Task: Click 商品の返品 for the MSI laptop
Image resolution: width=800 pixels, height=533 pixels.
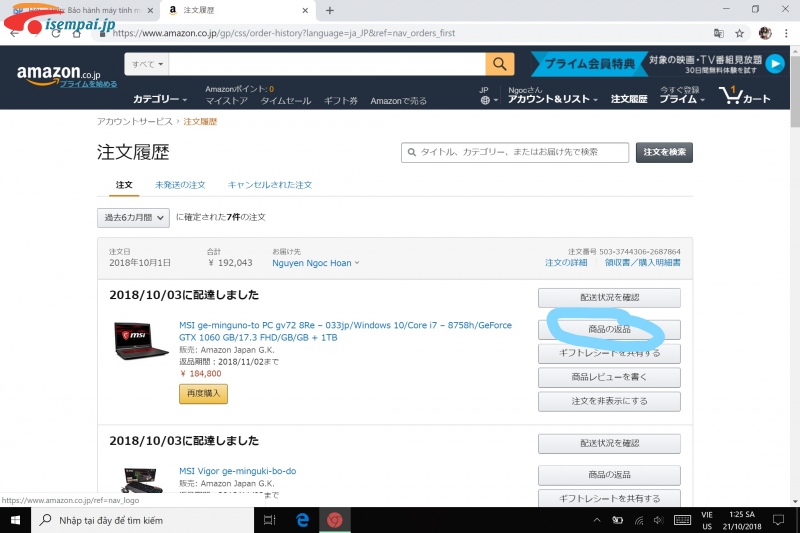Action: click(x=609, y=329)
